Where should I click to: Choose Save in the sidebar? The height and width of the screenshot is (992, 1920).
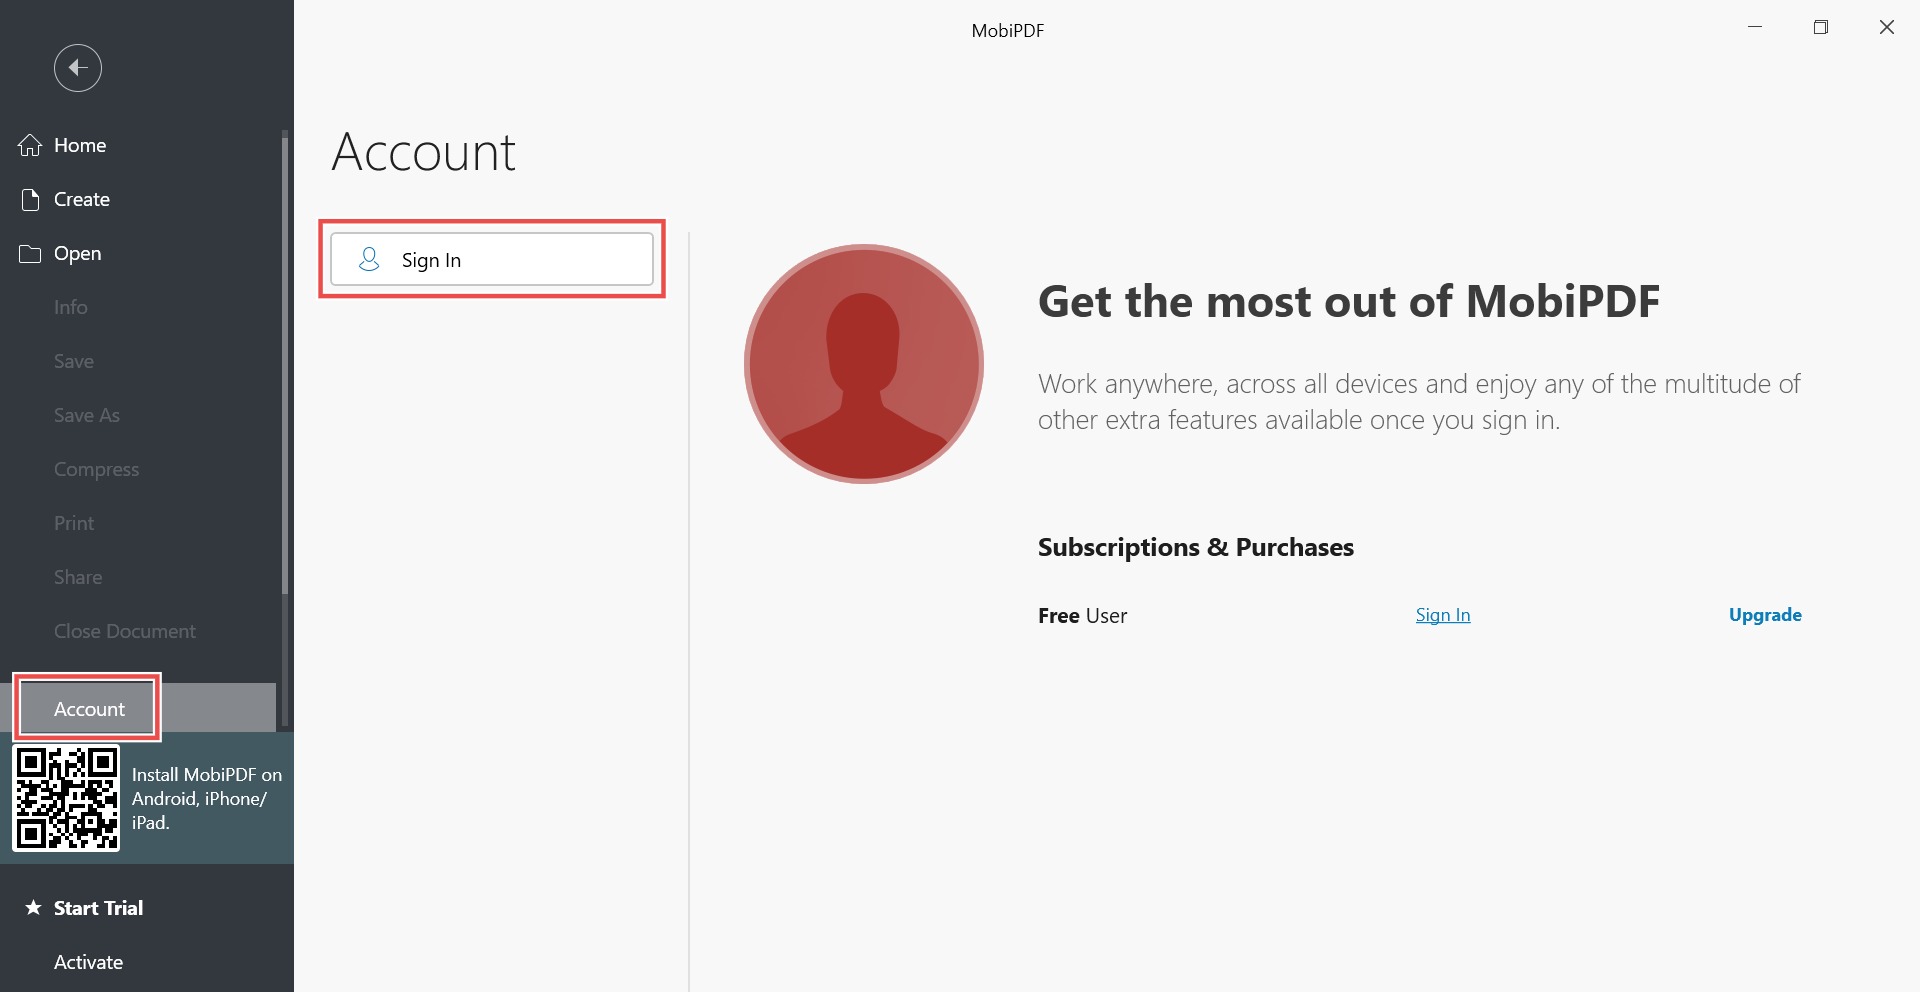click(x=138, y=361)
